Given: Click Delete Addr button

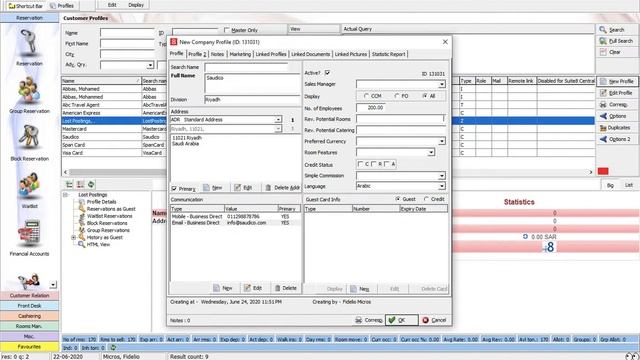Looking at the screenshot, I should (282, 188).
